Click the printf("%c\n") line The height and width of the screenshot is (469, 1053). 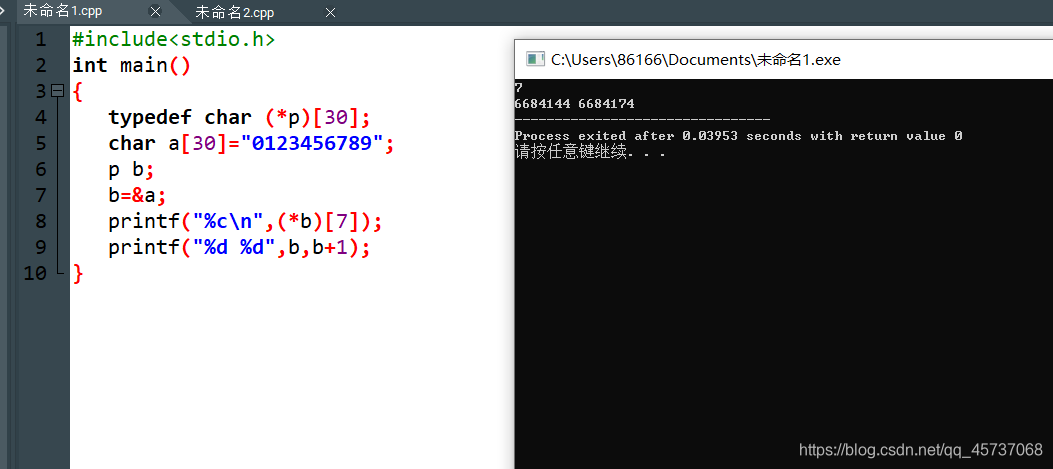tap(245, 222)
